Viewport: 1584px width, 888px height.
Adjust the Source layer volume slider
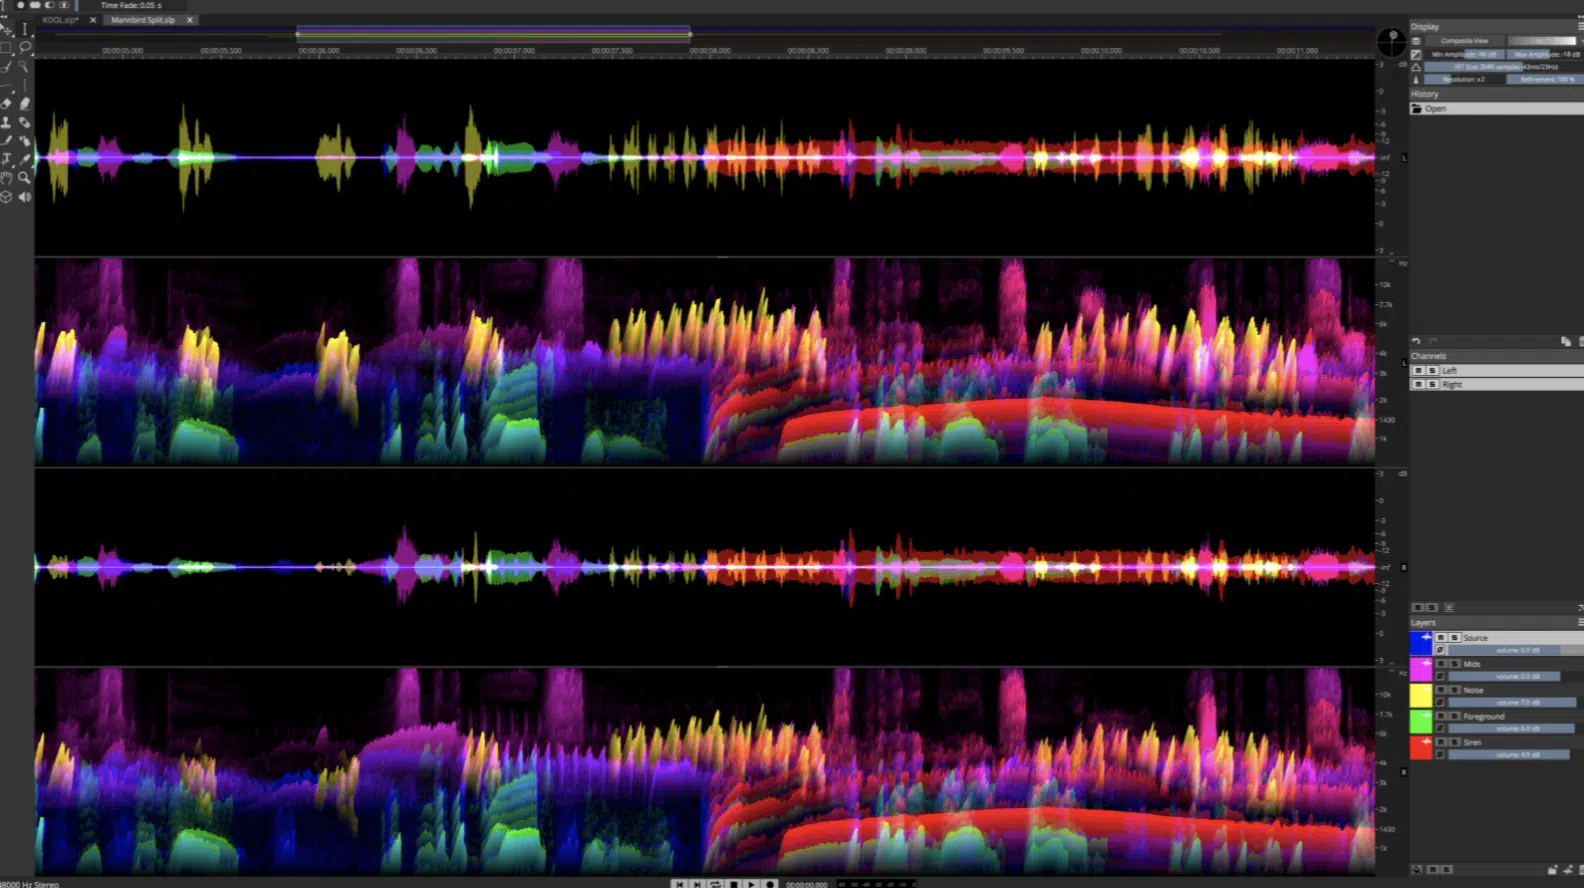[1516, 650]
